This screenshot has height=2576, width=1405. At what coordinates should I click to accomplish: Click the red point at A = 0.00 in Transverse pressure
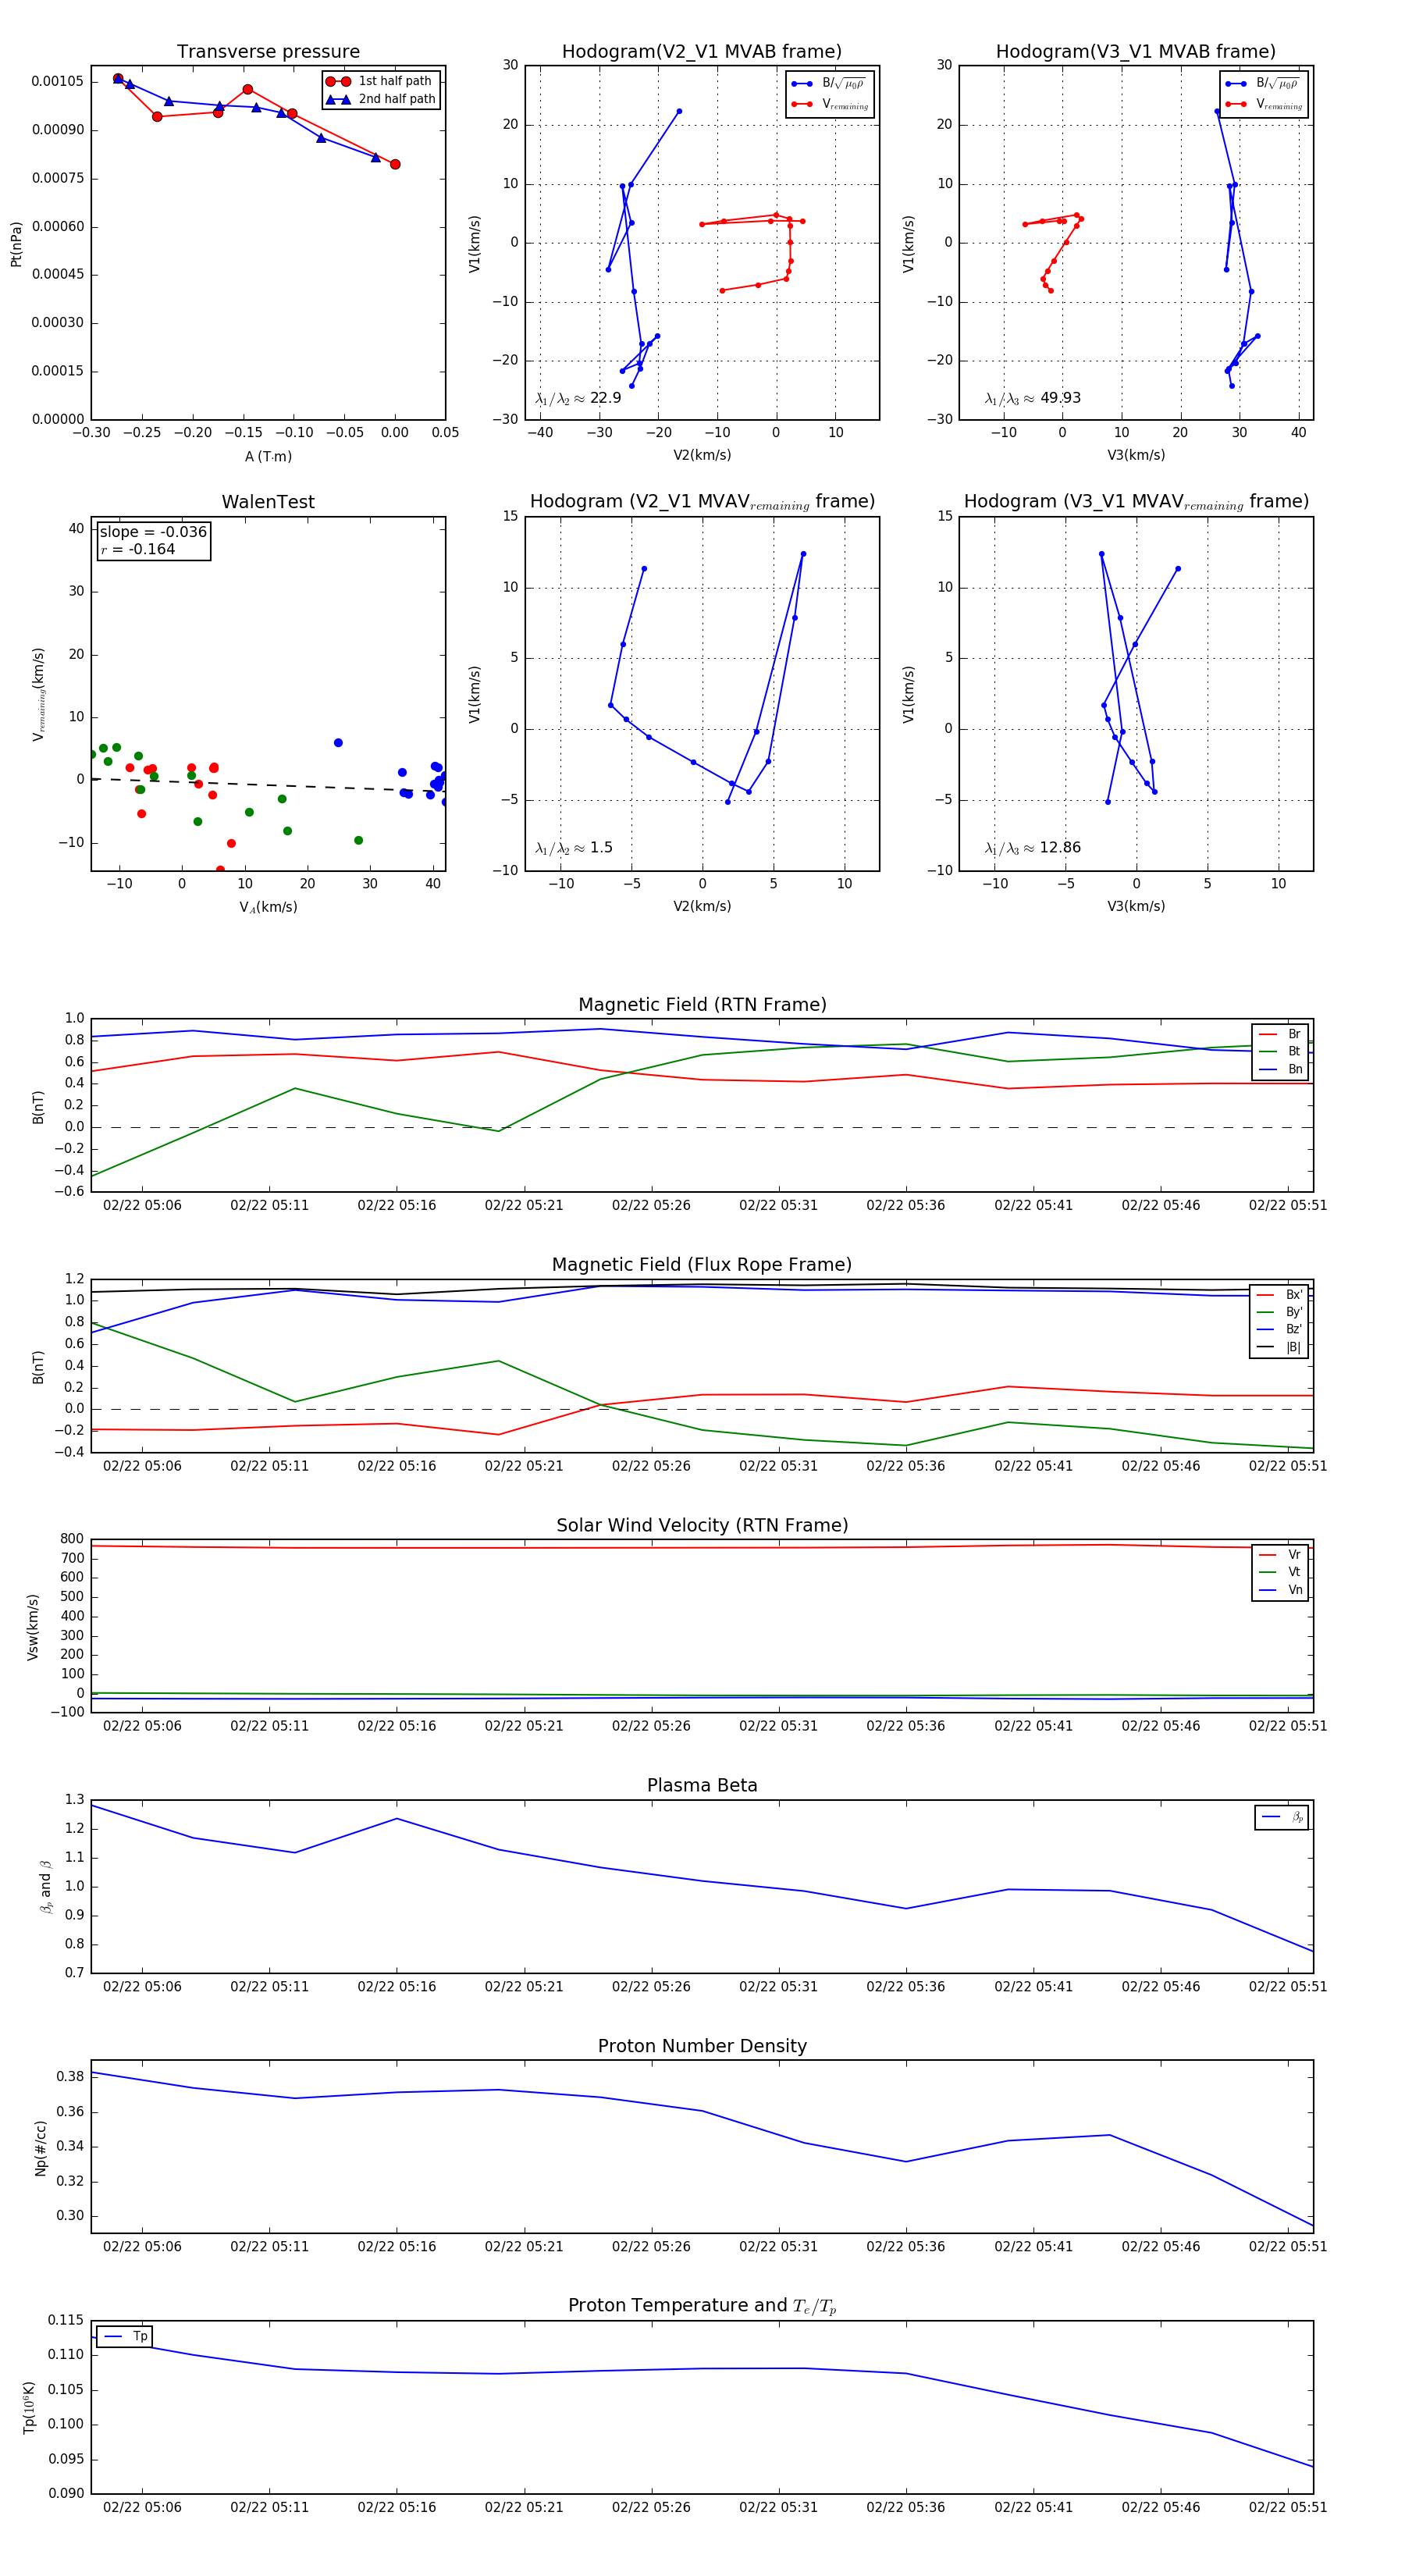tap(395, 164)
